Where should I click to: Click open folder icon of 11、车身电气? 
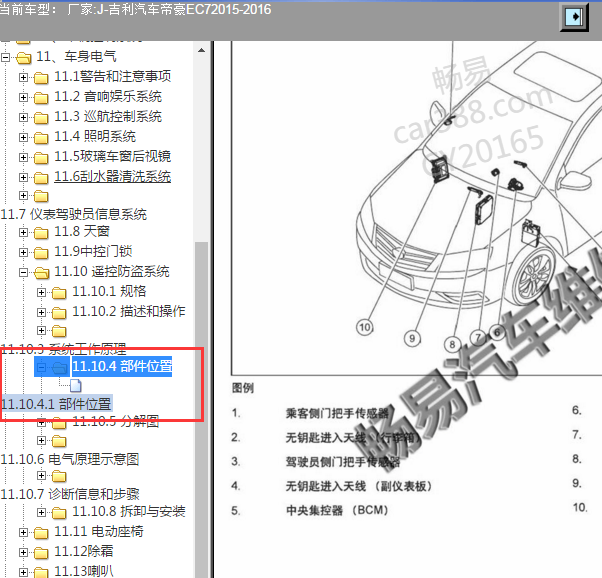point(23,58)
